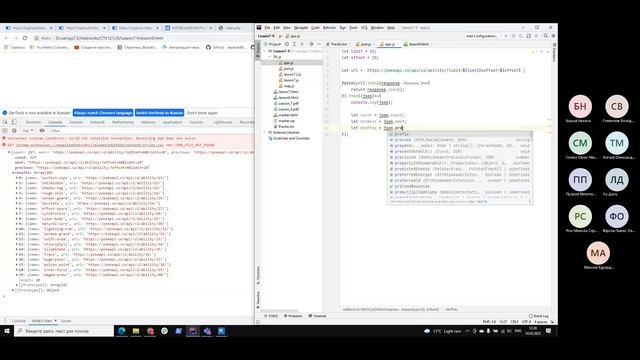Switch to the Elements tab in DevTools
Screen dimensions: 640x360
pyautogui.click(x=33, y=122)
